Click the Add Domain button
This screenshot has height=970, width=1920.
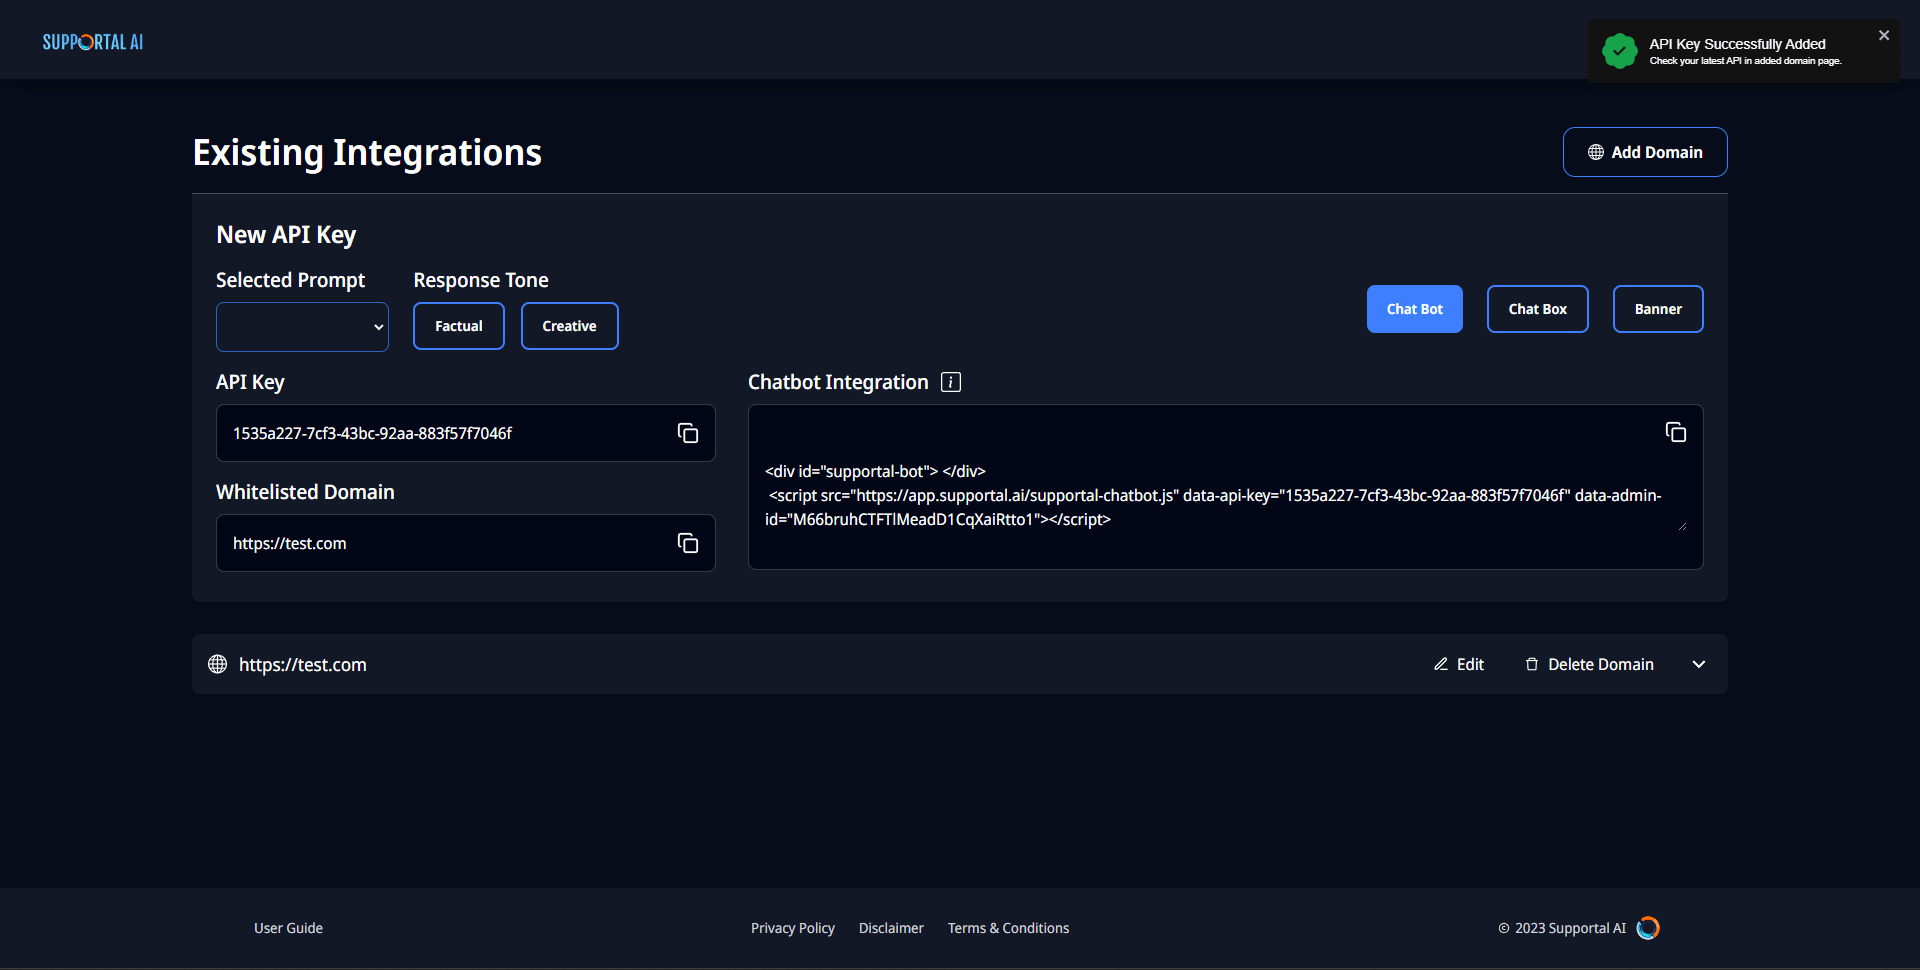(x=1645, y=152)
